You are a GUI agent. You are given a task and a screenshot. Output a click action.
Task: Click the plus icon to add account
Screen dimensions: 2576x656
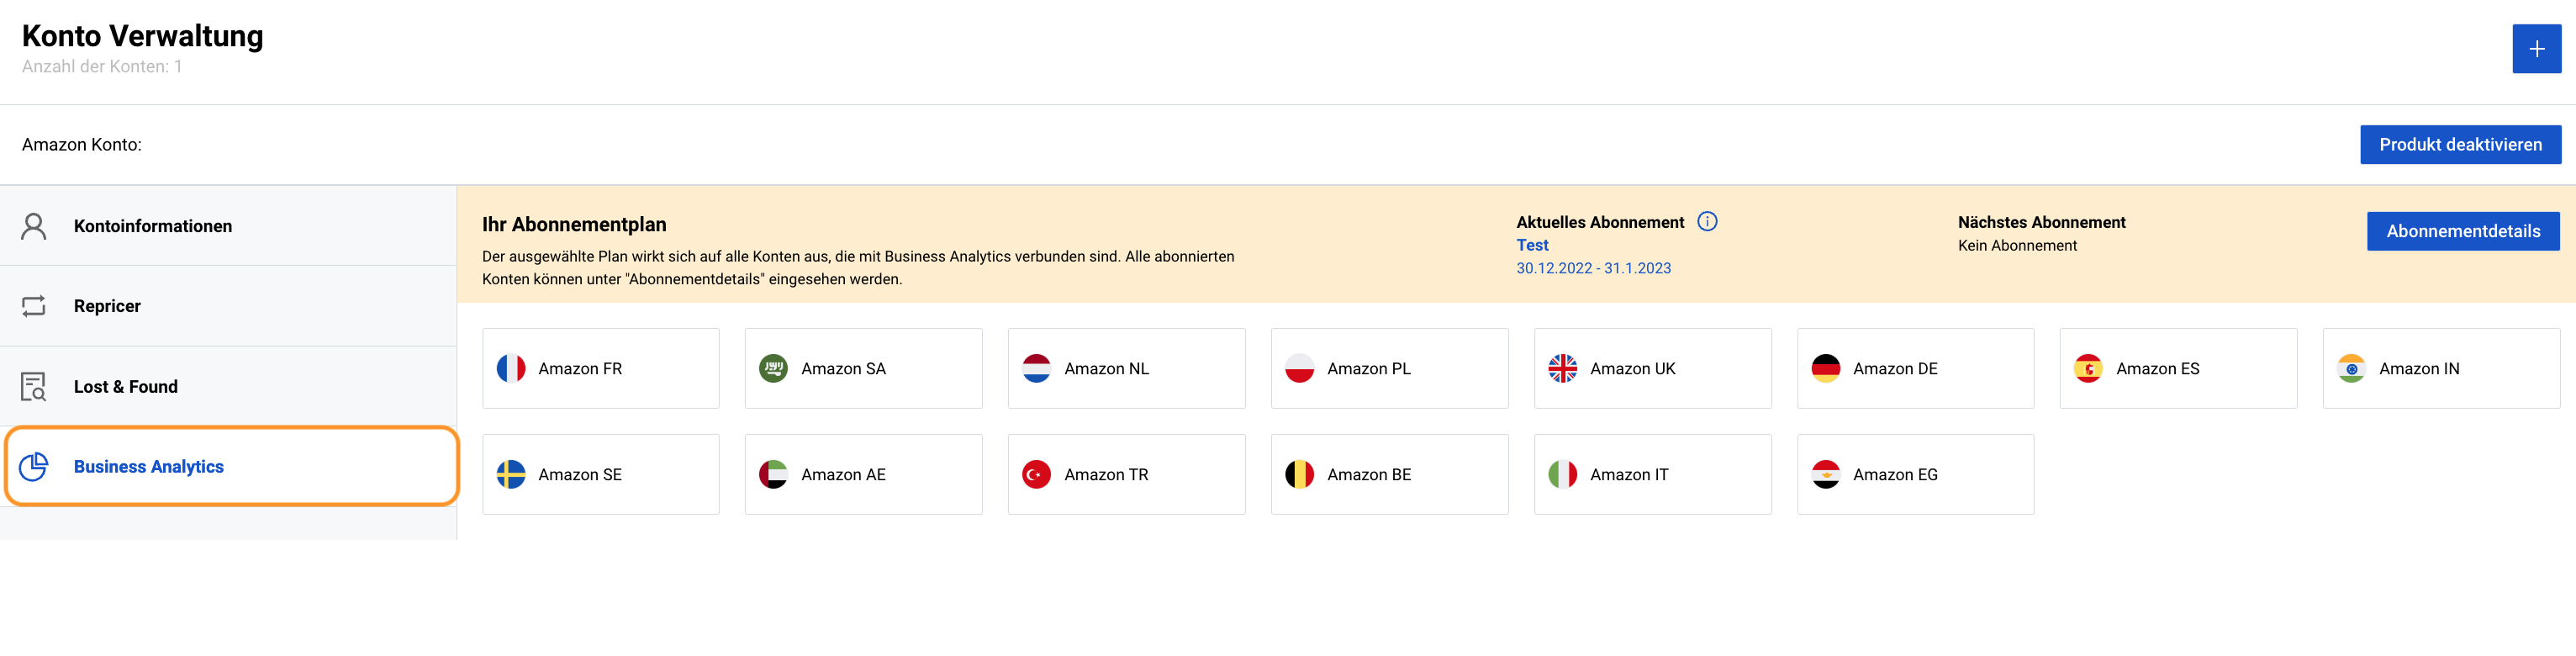tap(2535, 49)
